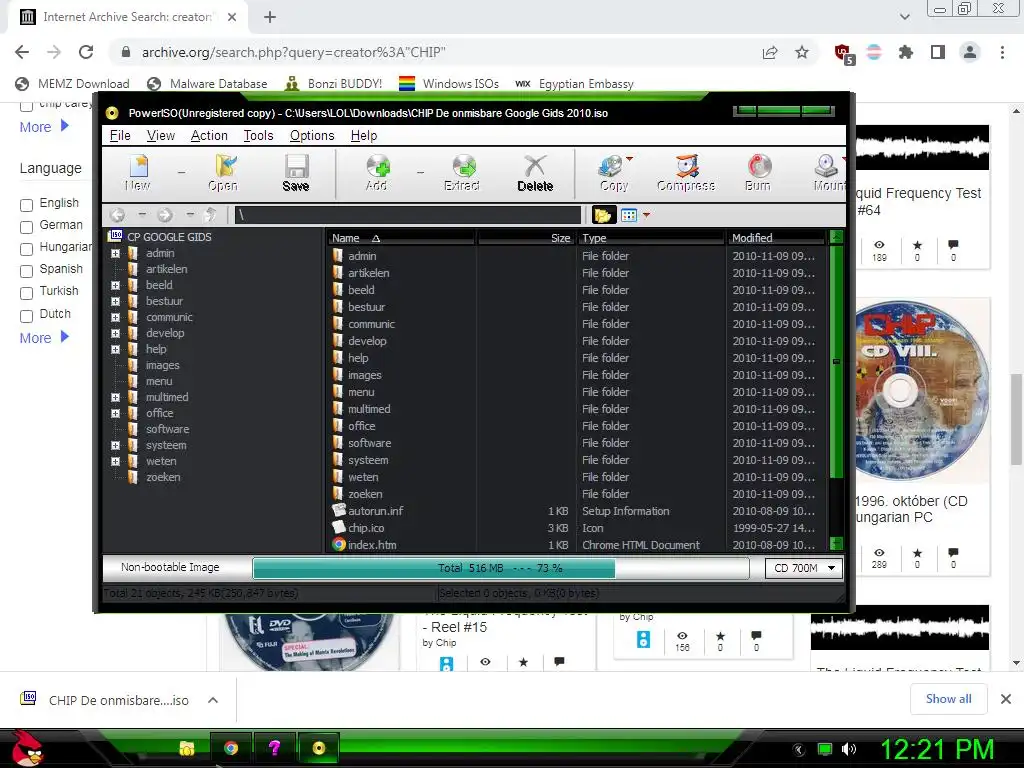
Task: Click the More link under Language filters
Action: pyautogui.click(x=44, y=338)
